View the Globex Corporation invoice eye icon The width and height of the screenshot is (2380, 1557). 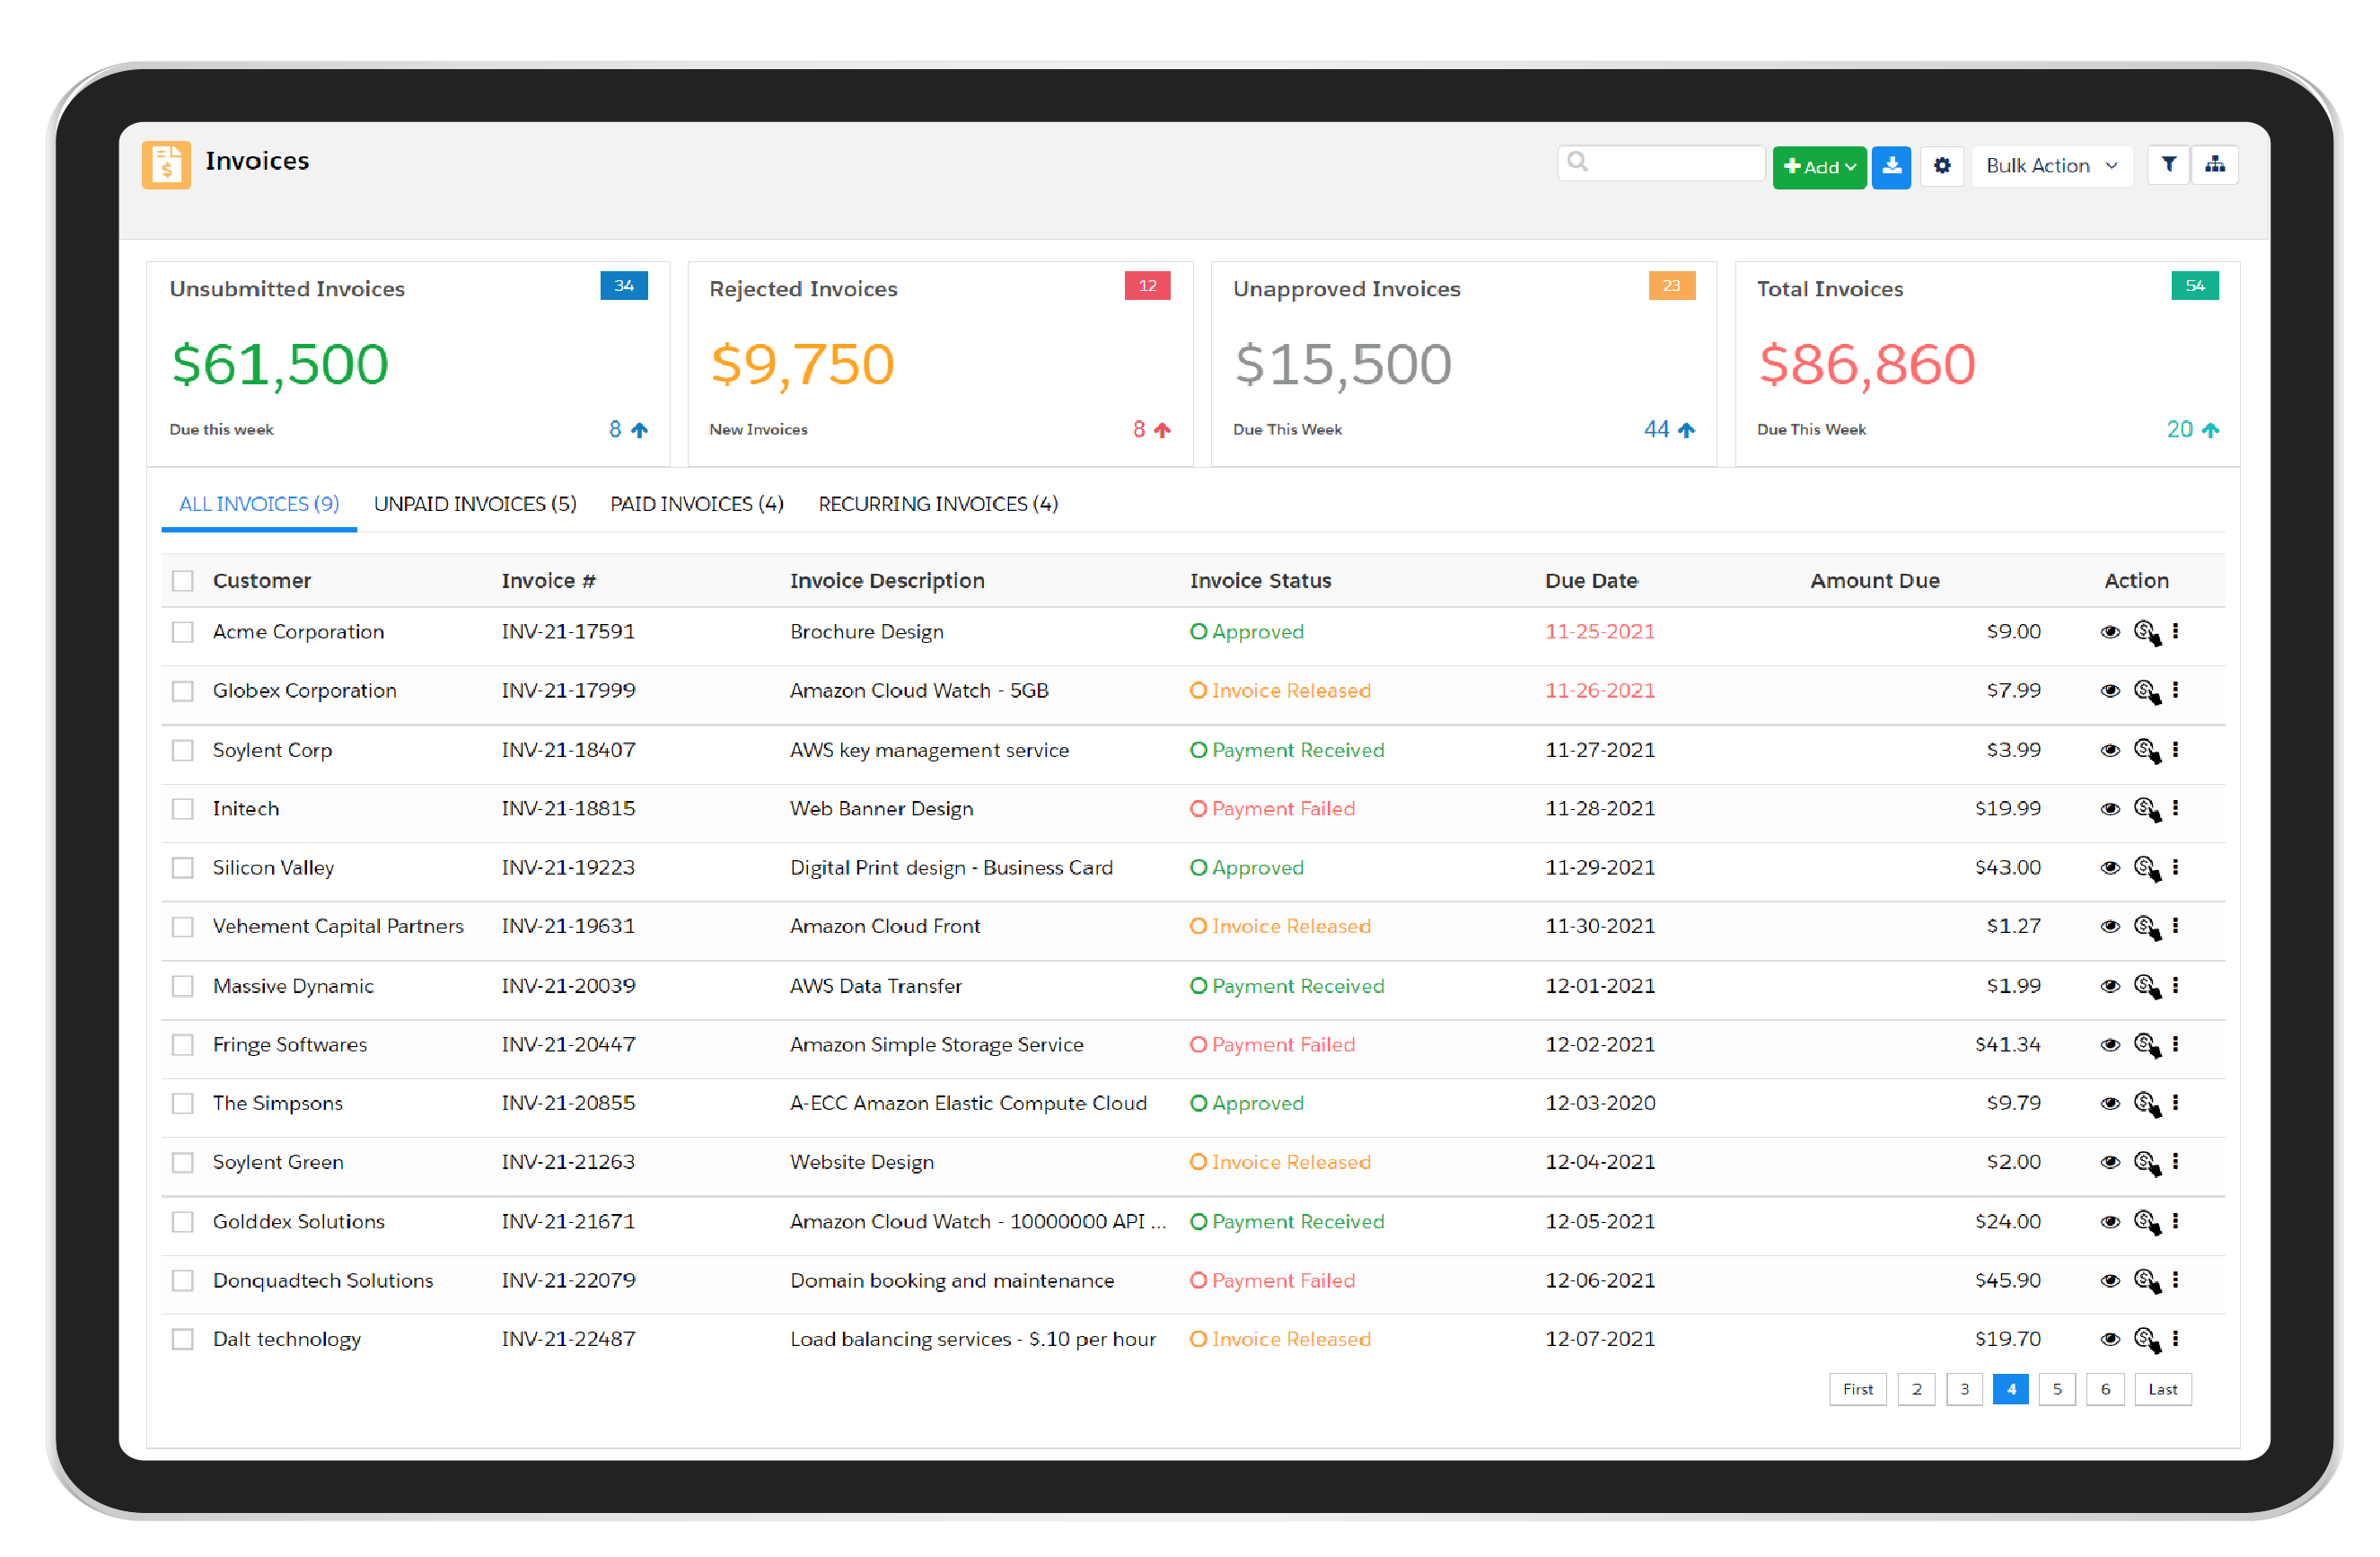2110,691
